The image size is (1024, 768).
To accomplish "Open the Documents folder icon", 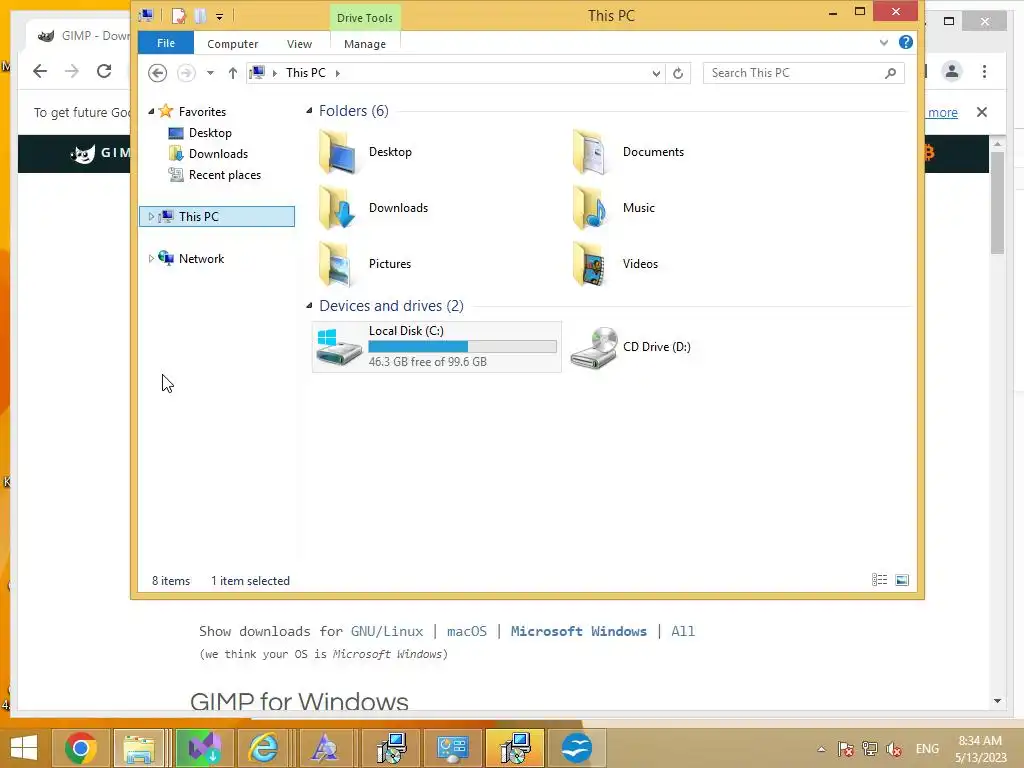I will pos(590,152).
